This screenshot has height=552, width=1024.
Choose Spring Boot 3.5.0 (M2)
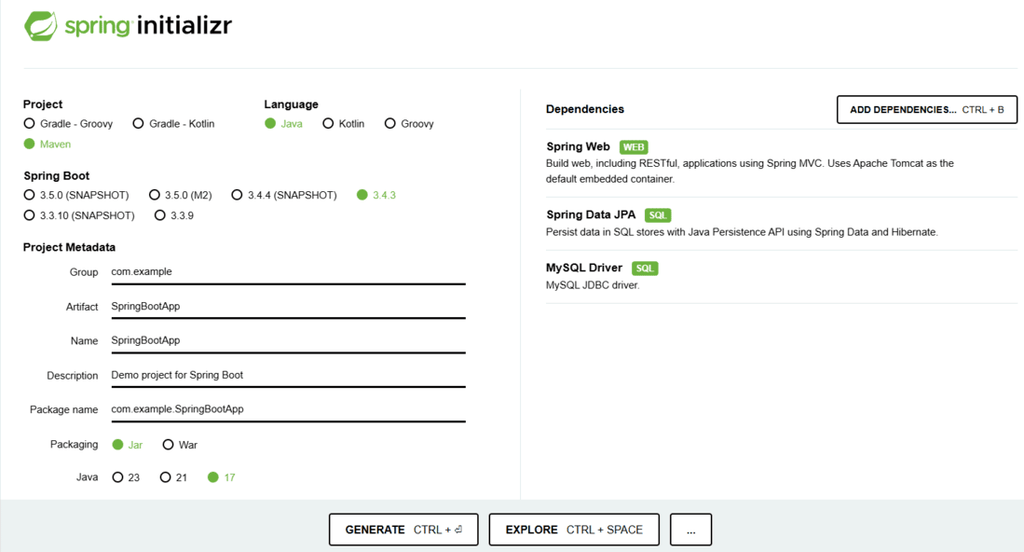pyautogui.click(x=180, y=195)
